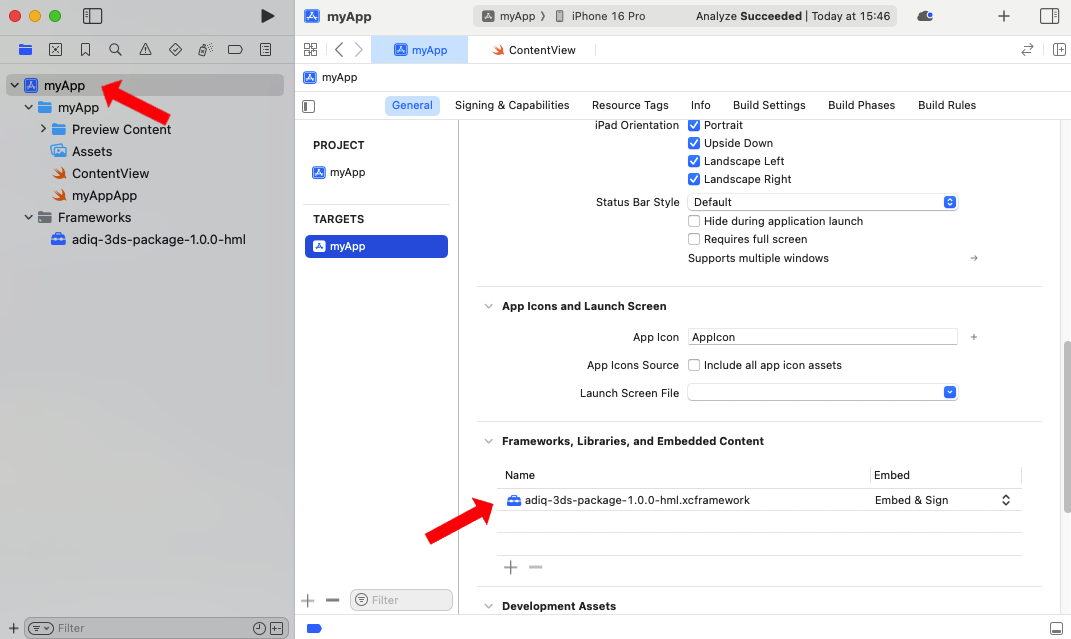Select the myApp scheme in toolbar
The width and height of the screenshot is (1071, 639).
tap(509, 16)
